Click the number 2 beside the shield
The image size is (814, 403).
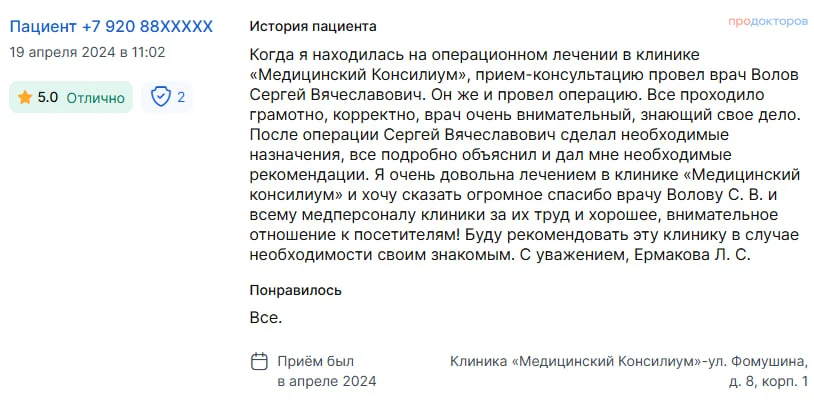(x=181, y=97)
